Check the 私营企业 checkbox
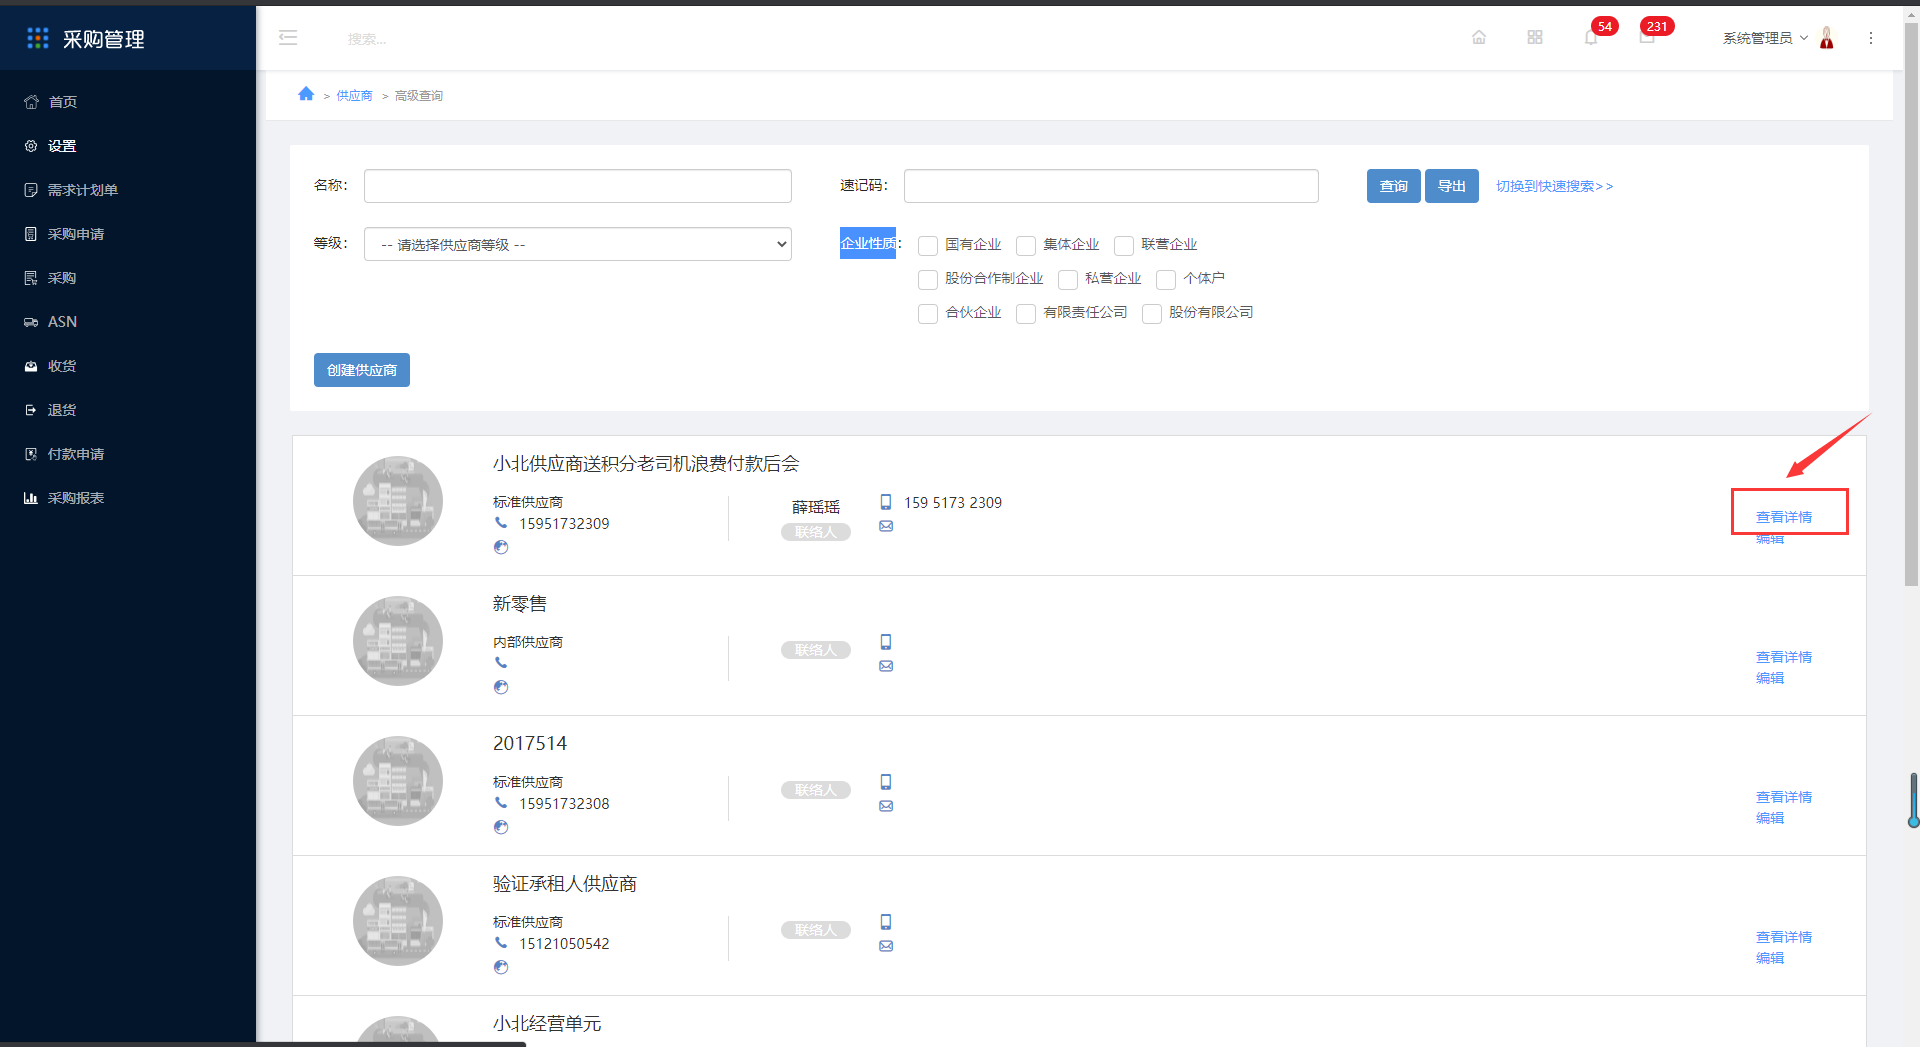 tap(1068, 280)
